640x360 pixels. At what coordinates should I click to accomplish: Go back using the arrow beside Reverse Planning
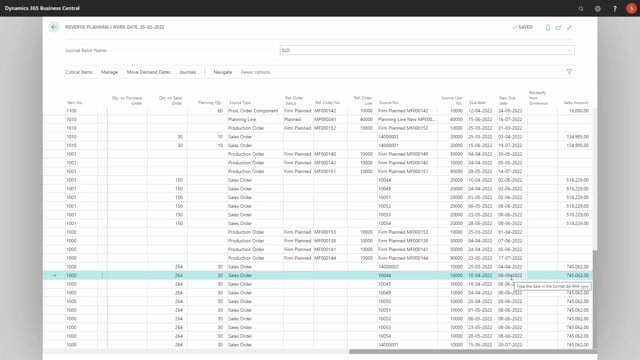tap(53, 27)
